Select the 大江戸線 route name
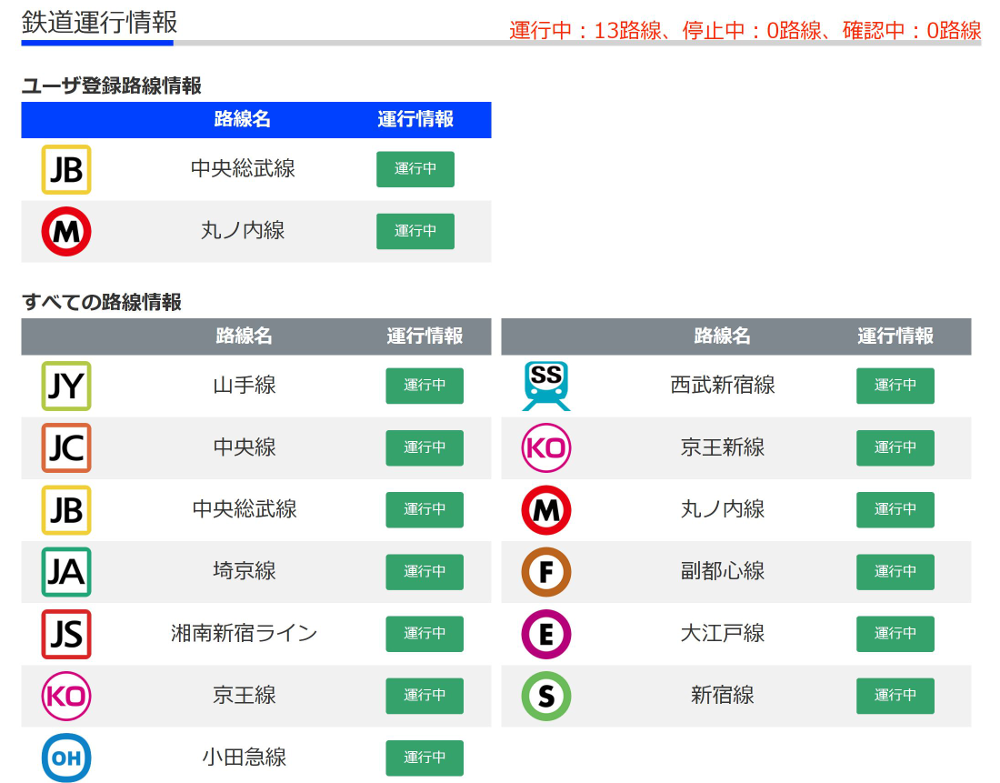The width and height of the screenshot is (1000, 783). pos(723,633)
